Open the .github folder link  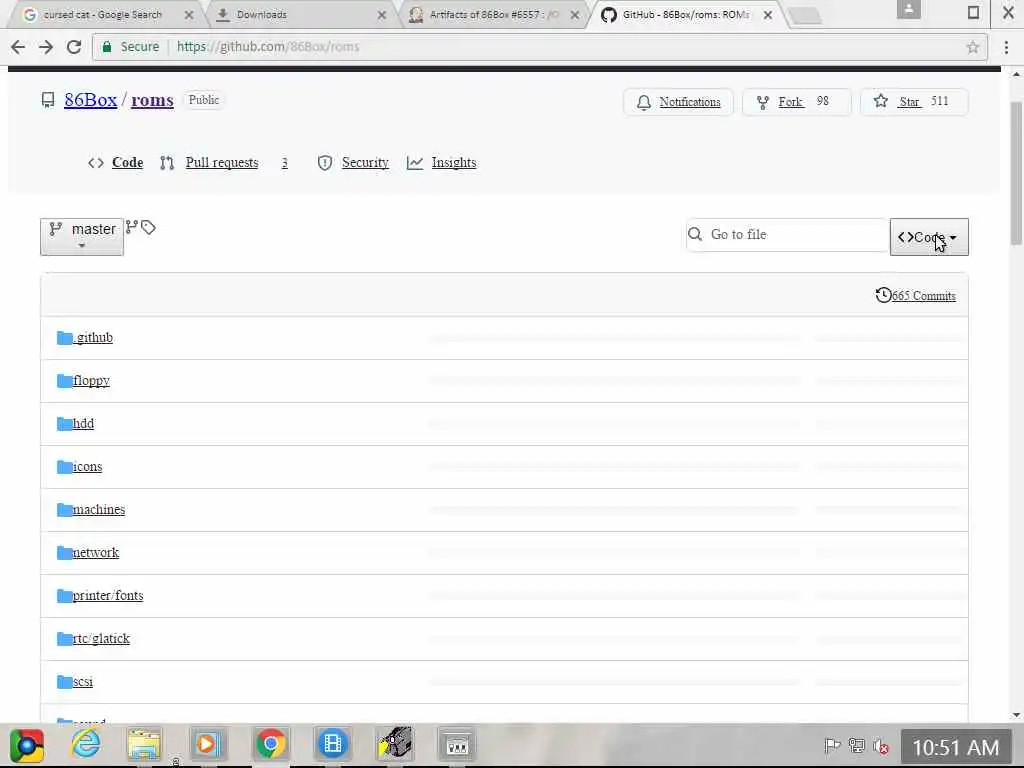click(x=93, y=338)
